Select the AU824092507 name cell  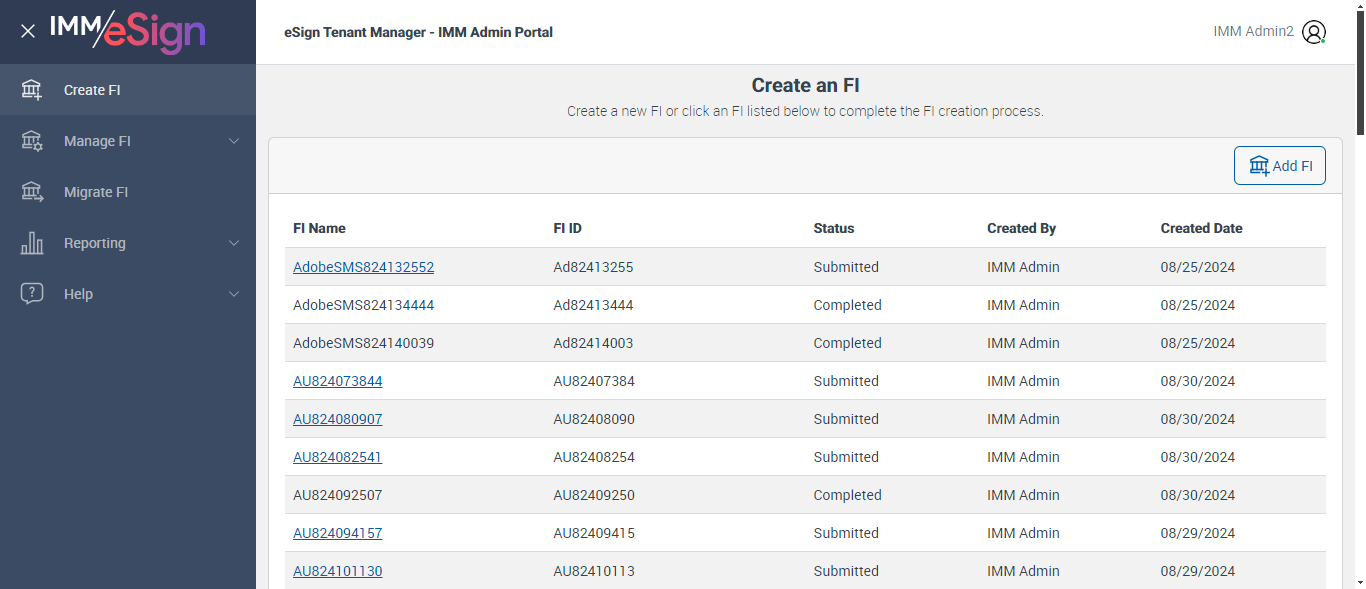[x=337, y=495]
